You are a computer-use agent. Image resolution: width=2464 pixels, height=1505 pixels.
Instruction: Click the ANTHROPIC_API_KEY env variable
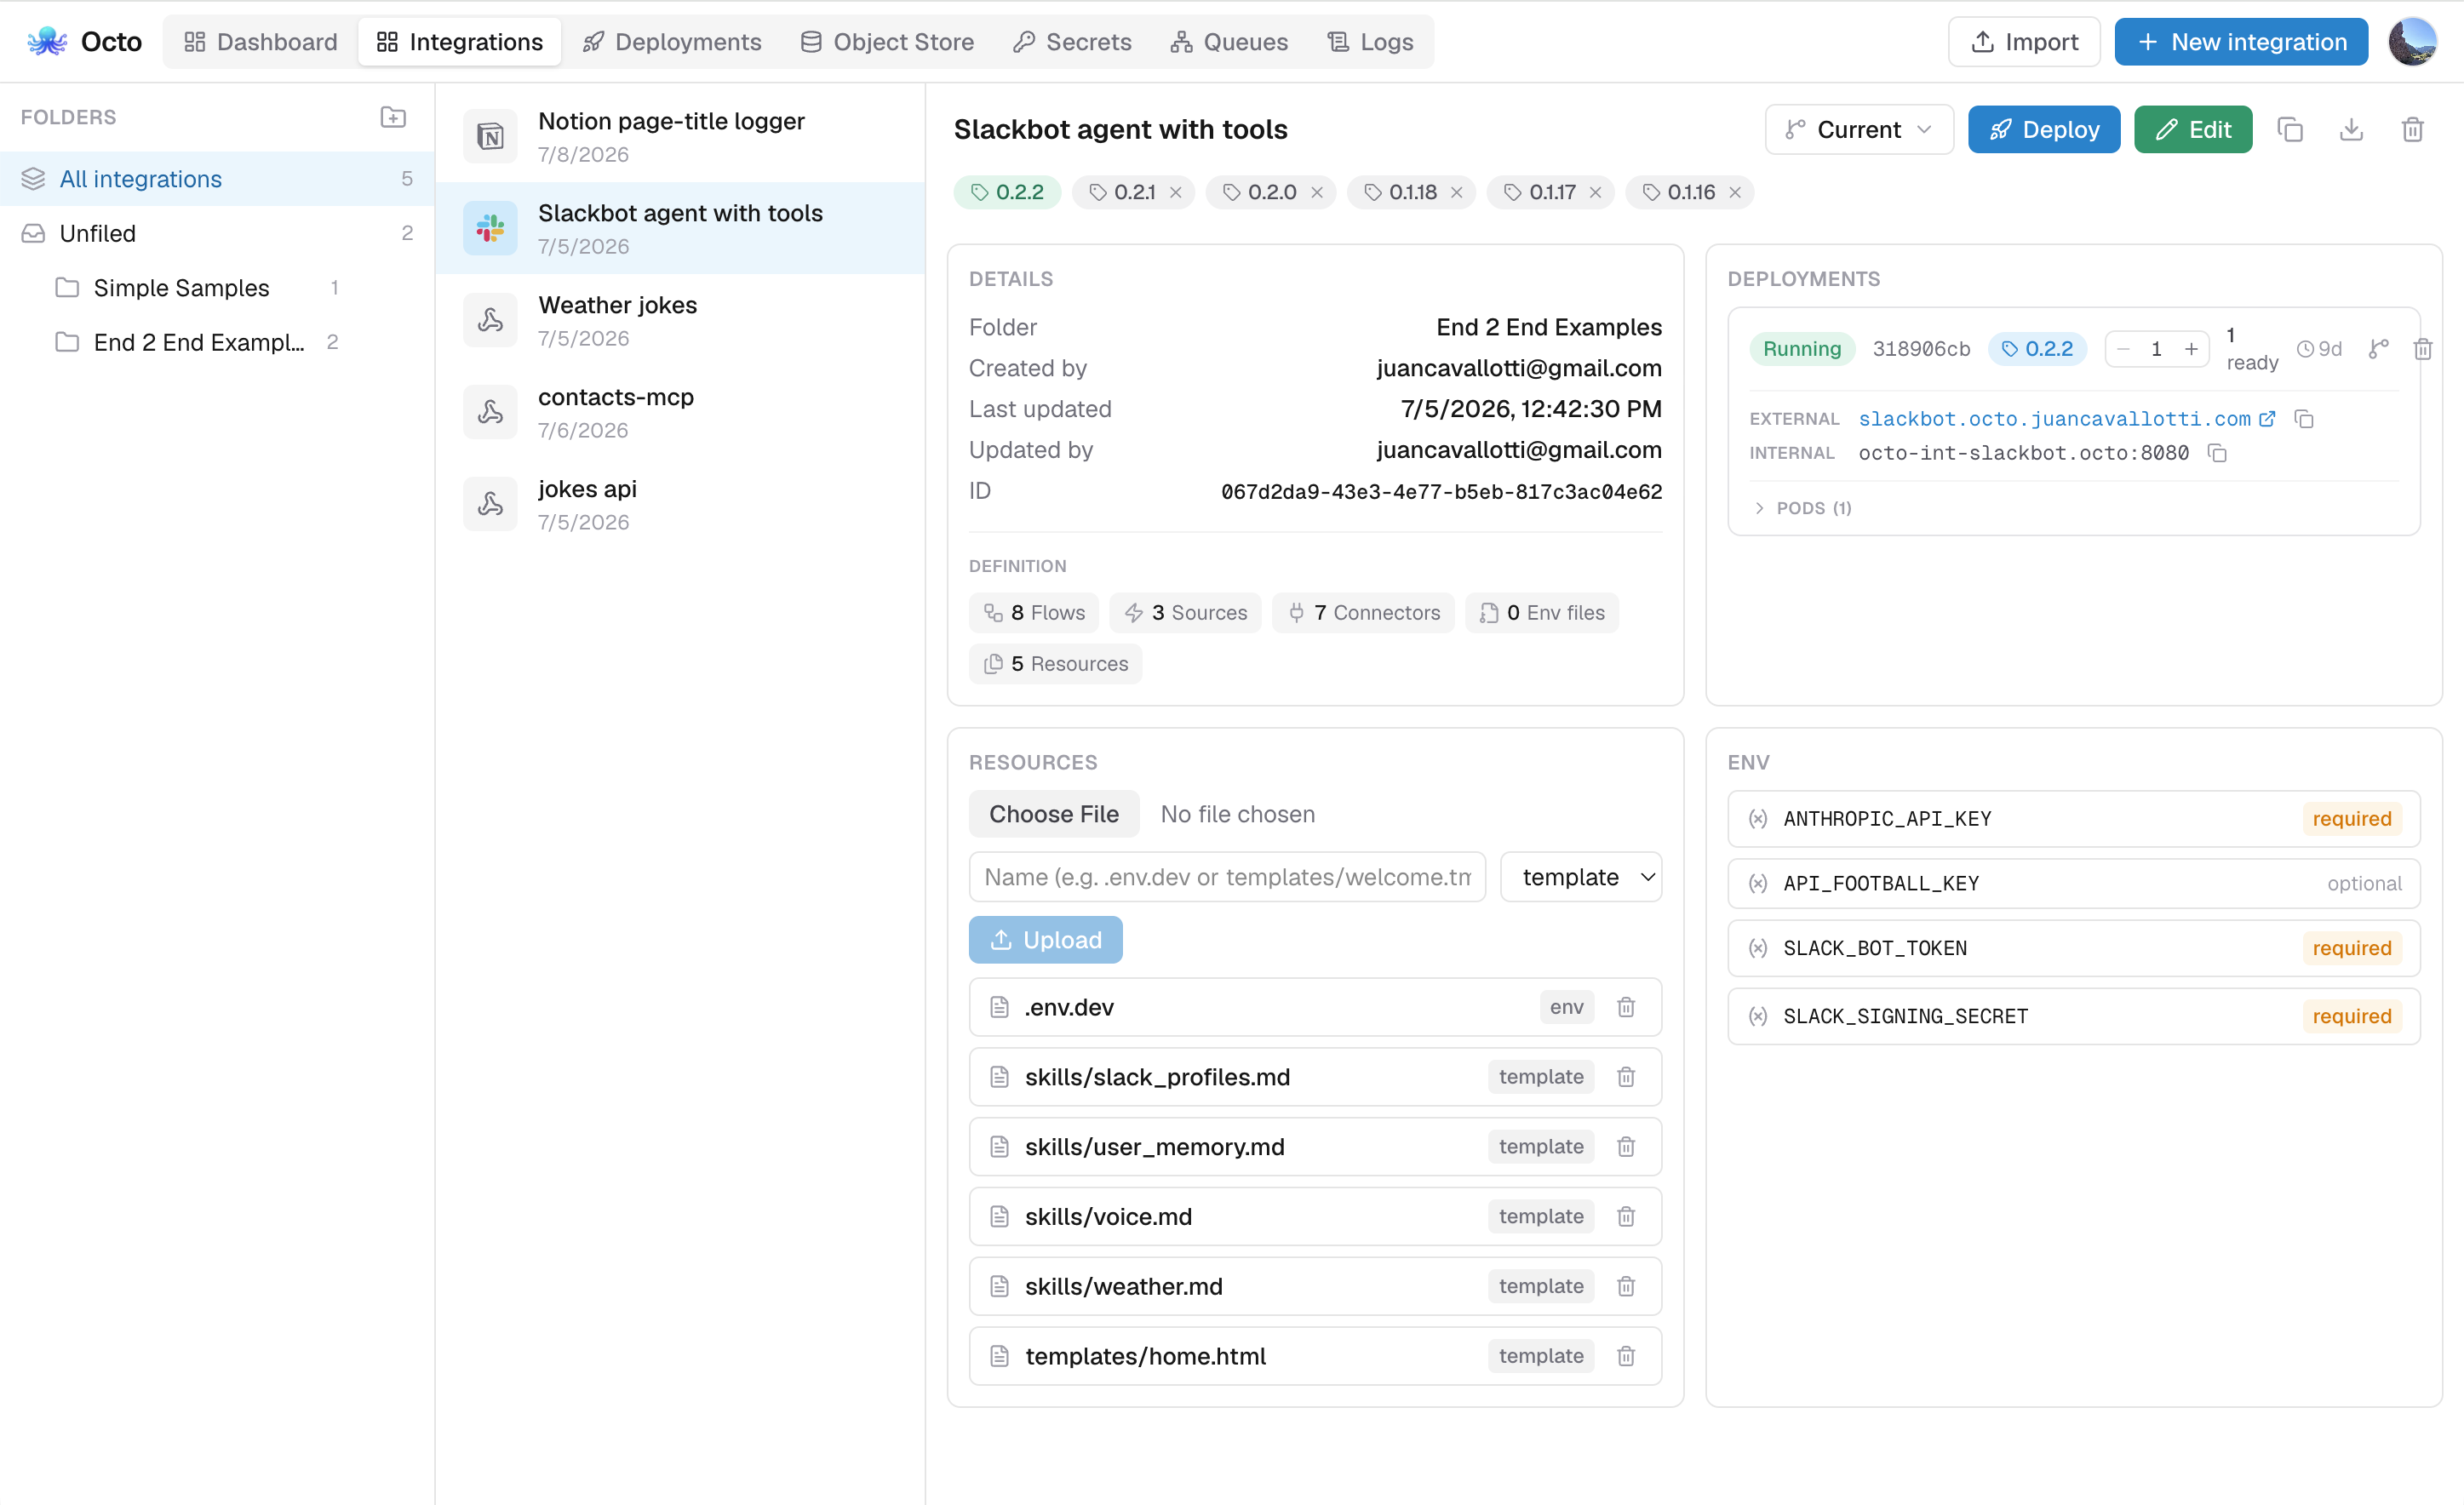click(x=2073, y=819)
